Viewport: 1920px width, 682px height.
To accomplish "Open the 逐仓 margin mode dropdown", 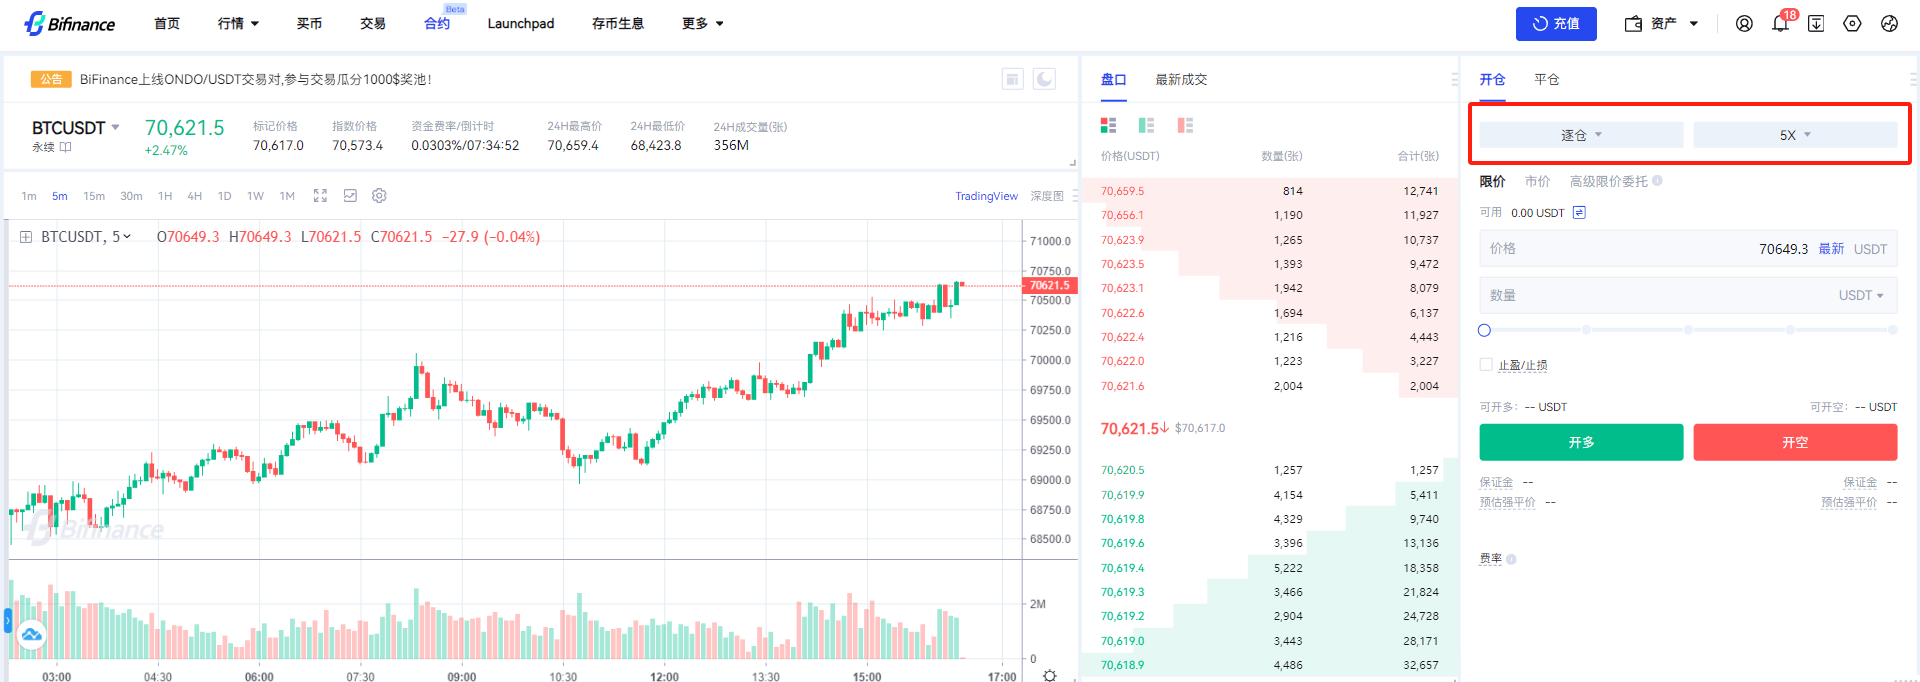I will pos(1581,135).
